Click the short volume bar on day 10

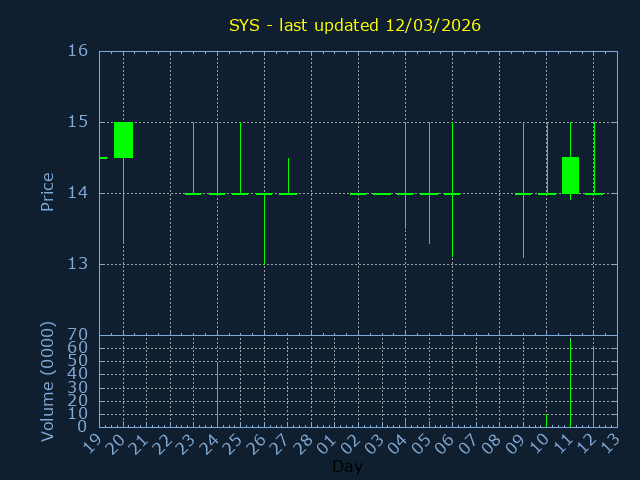point(546,420)
